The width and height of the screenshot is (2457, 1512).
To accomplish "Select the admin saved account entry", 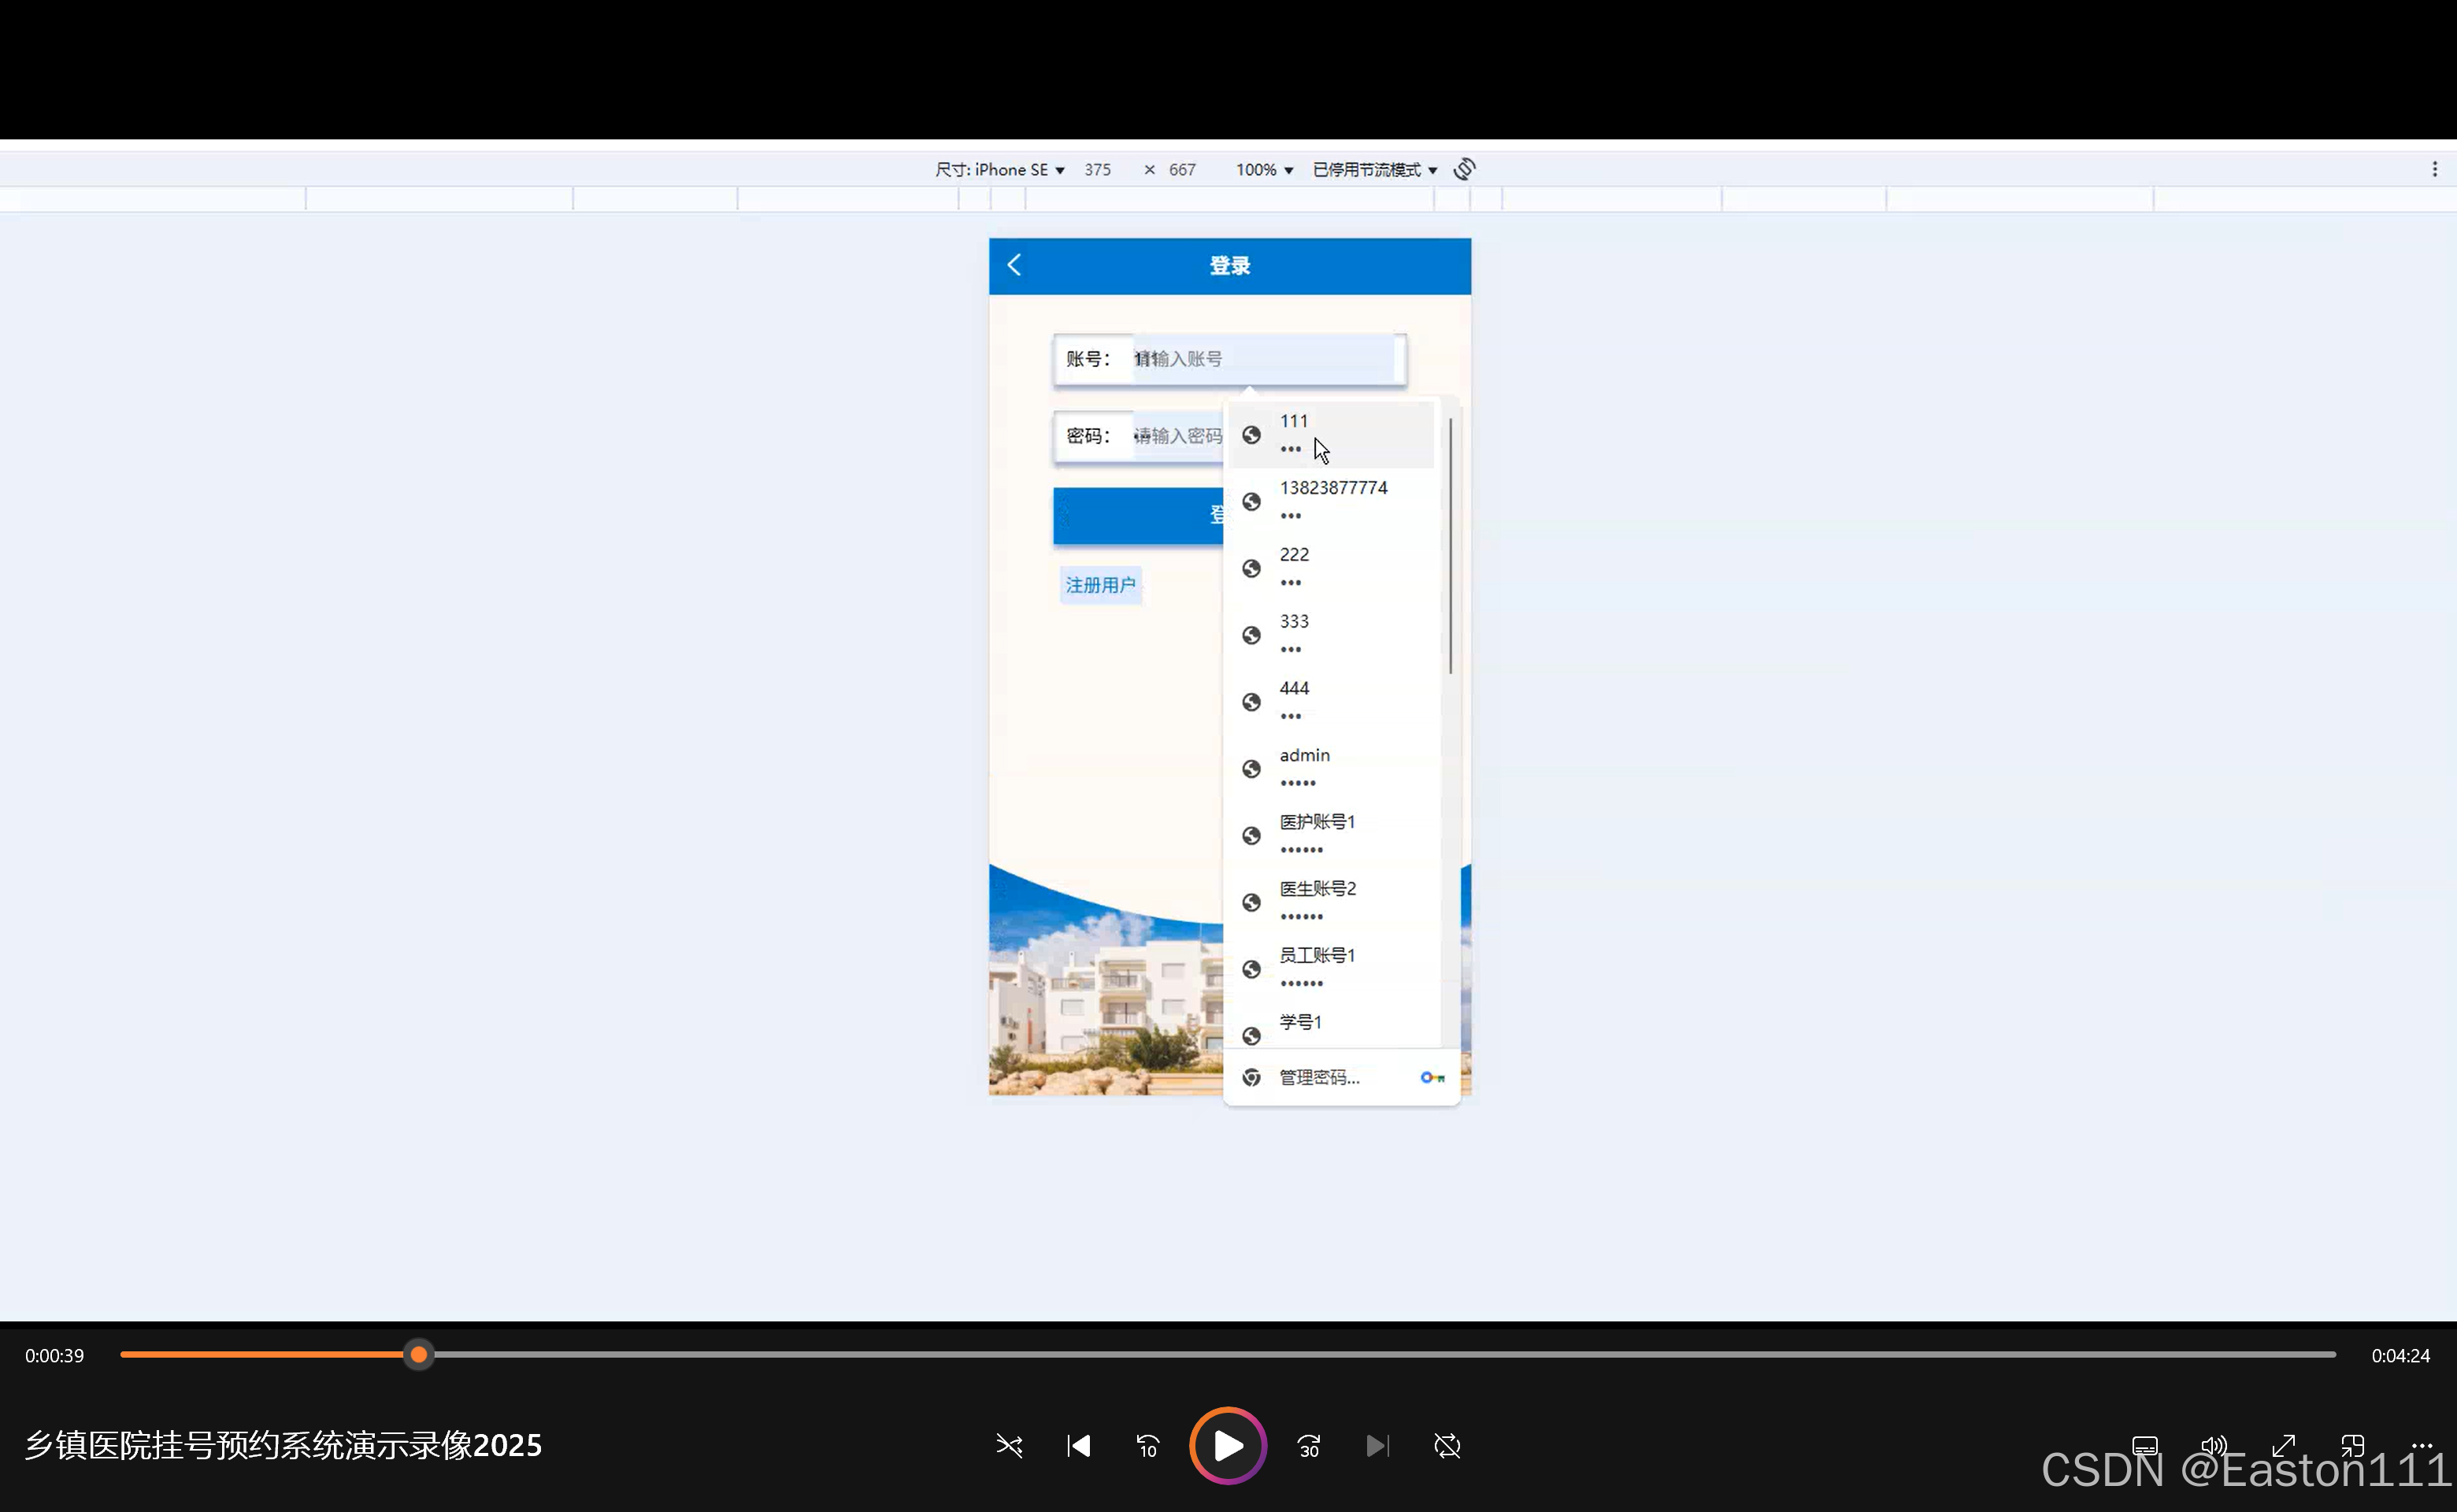I will pyautogui.click(x=1330, y=768).
